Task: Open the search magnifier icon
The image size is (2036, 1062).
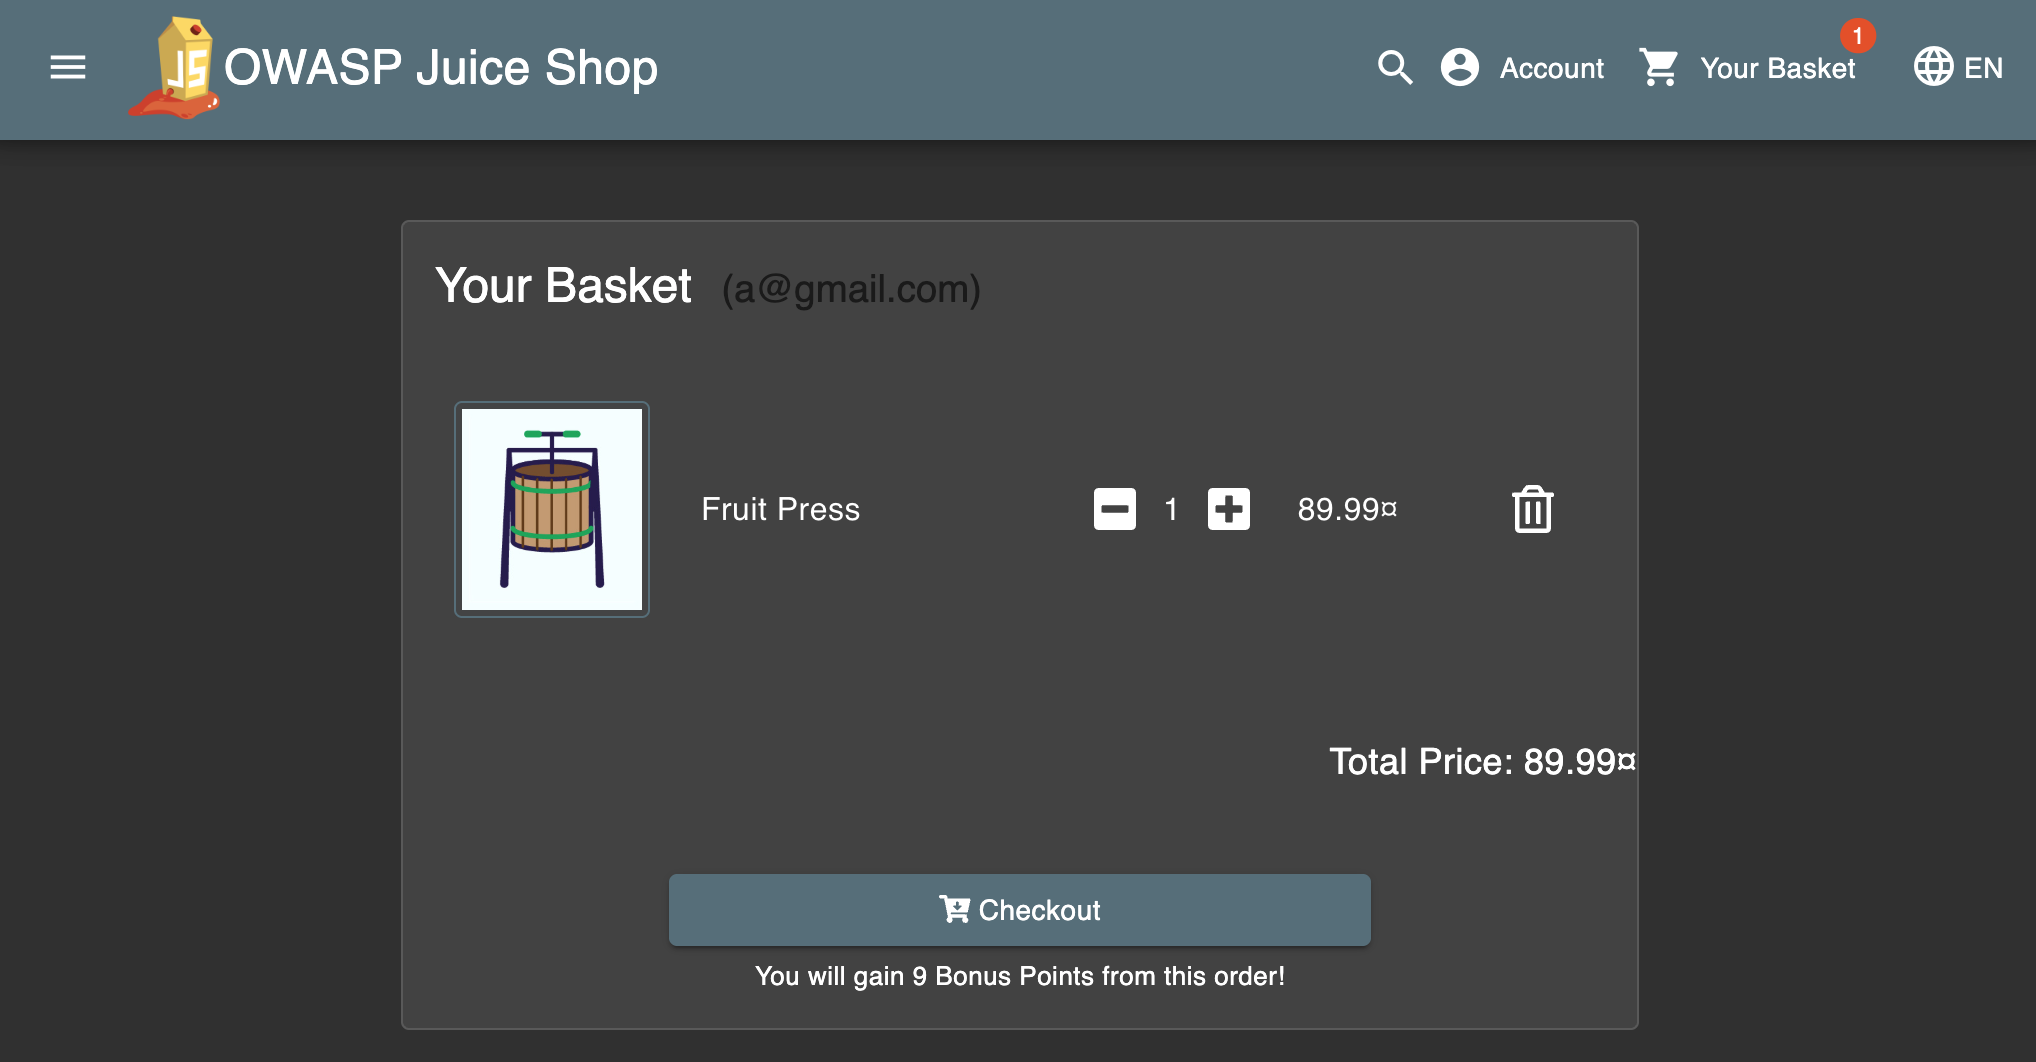Action: point(1395,68)
